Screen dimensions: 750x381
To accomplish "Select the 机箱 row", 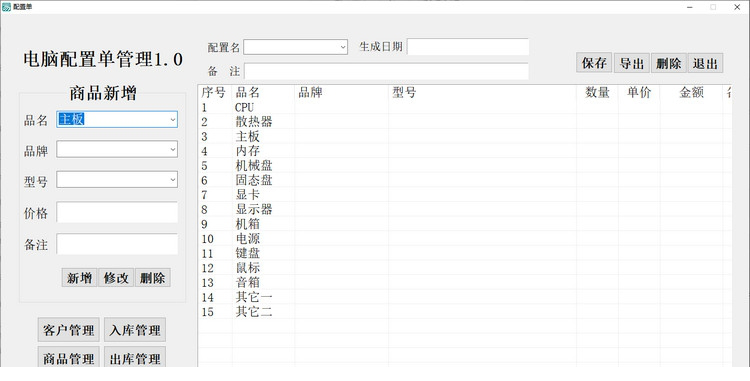I will click(x=464, y=224).
